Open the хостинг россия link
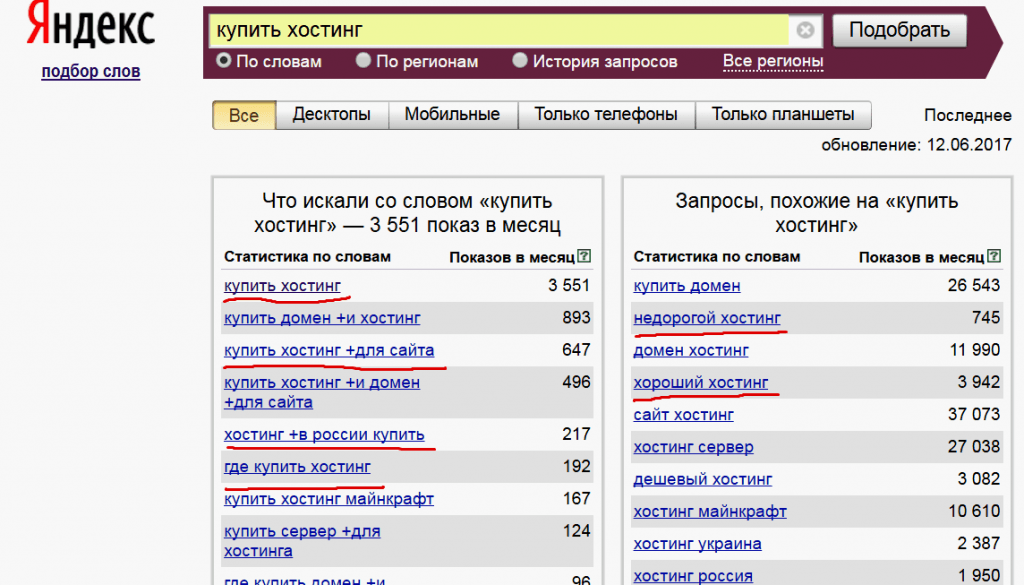The width and height of the screenshot is (1024, 585). [x=693, y=577]
